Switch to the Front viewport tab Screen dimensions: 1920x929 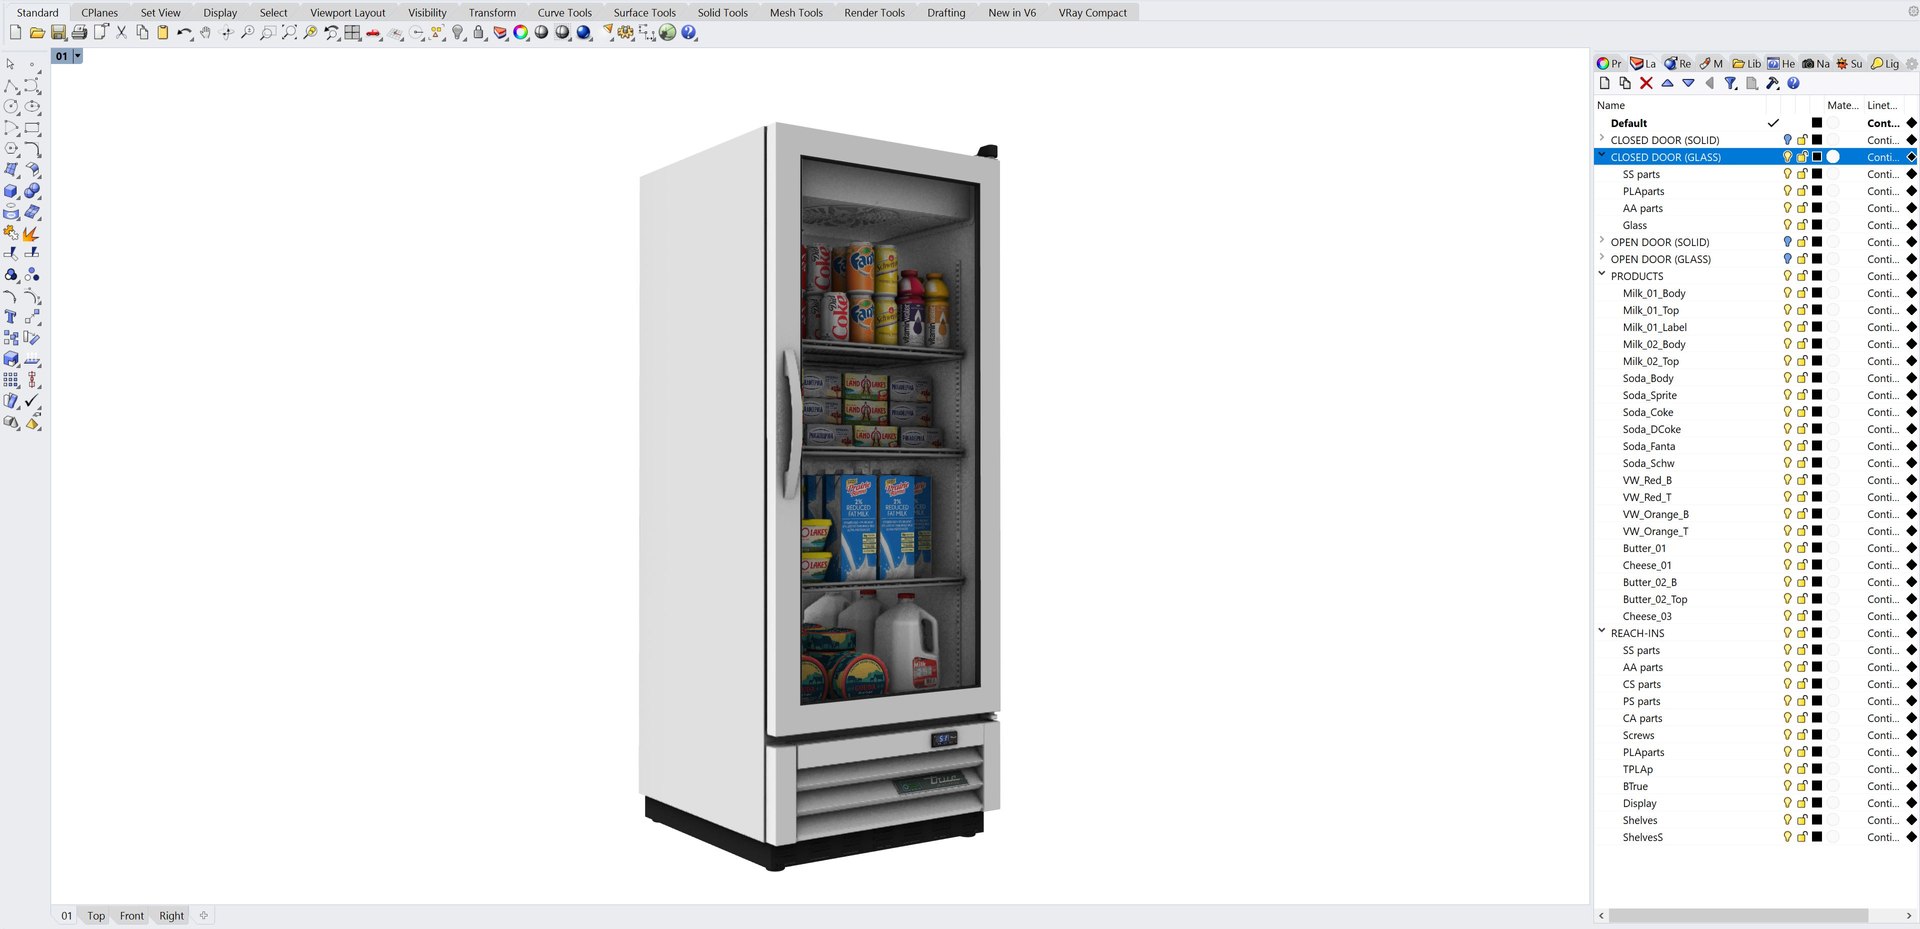pos(132,916)
